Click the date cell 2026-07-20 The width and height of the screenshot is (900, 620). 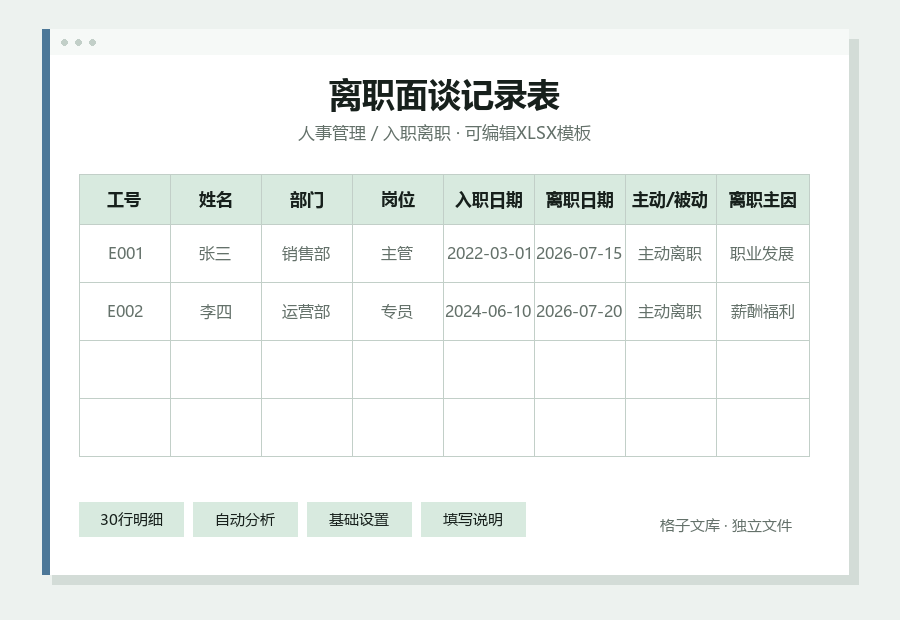coord(580,312)
